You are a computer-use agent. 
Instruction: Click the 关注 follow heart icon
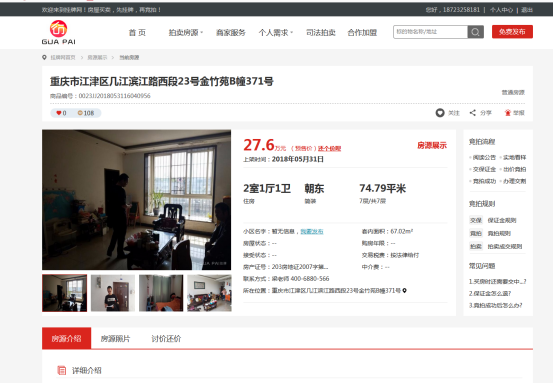pos(440,113)
